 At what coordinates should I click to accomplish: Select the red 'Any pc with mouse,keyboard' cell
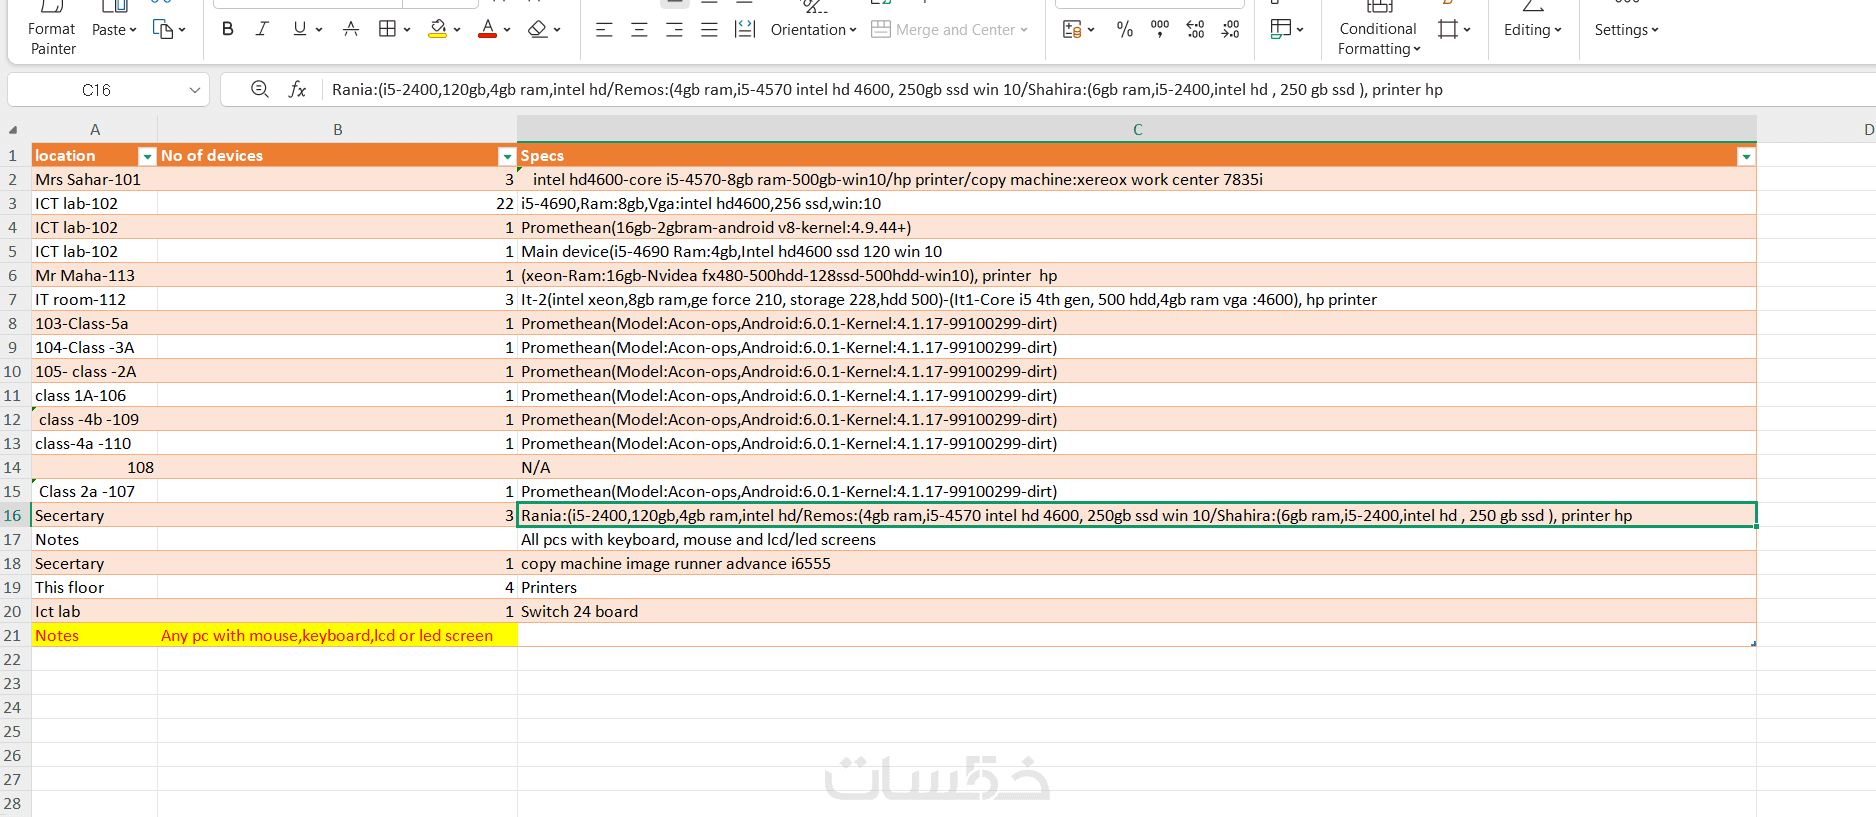coord(338,636)
